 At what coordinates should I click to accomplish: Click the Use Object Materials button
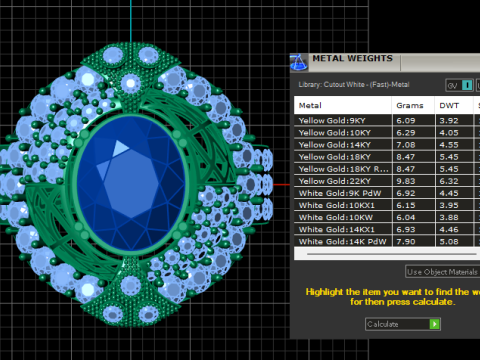click(442, 272)
